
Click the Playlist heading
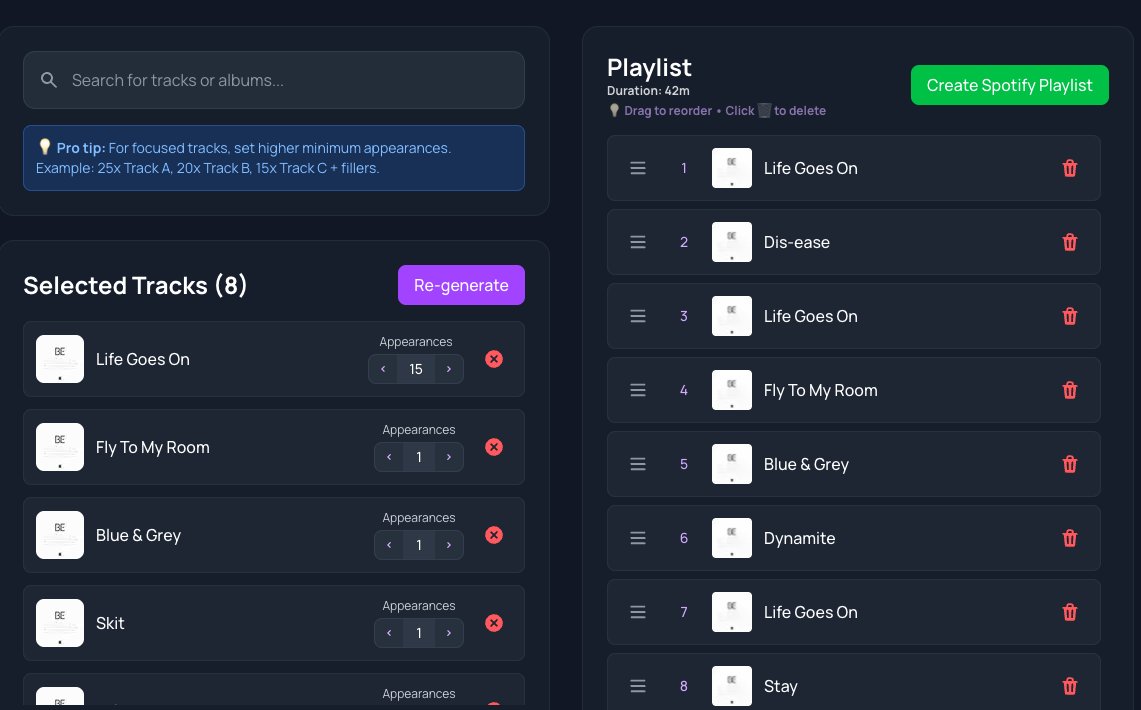649,68
